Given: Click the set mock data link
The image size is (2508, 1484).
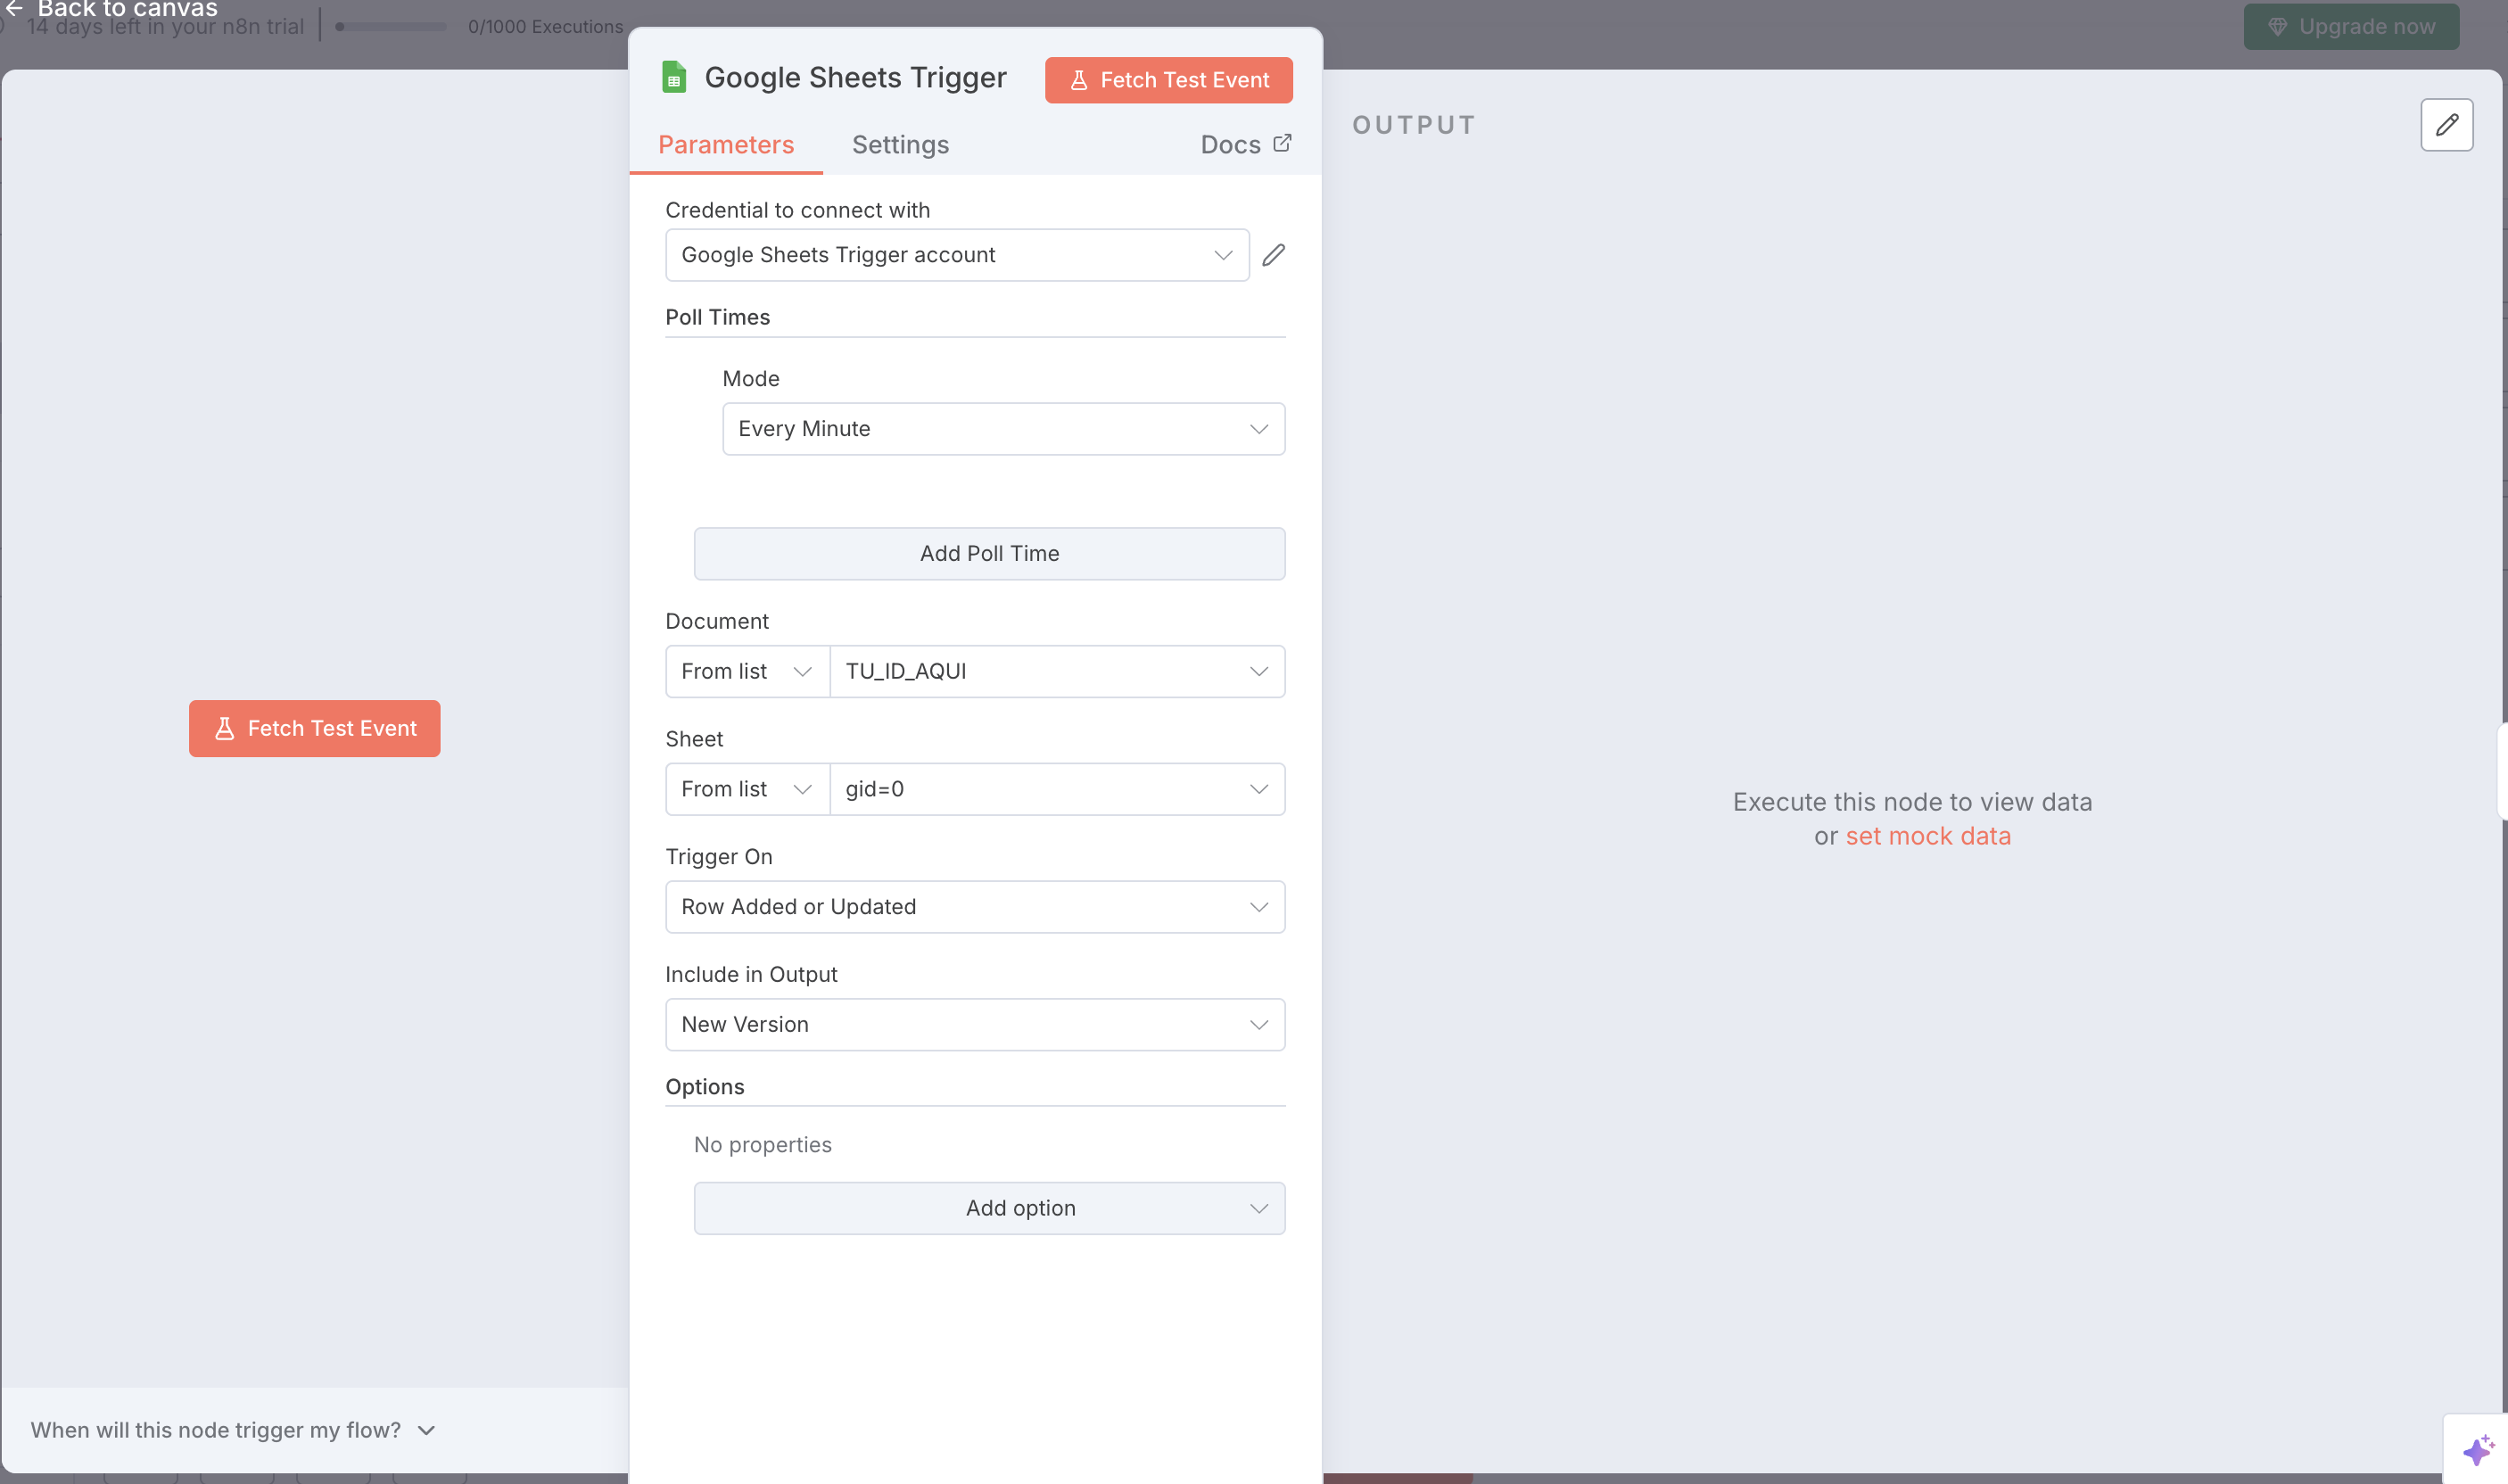Looking at the screenshot, I should [x=1927, y=836].
